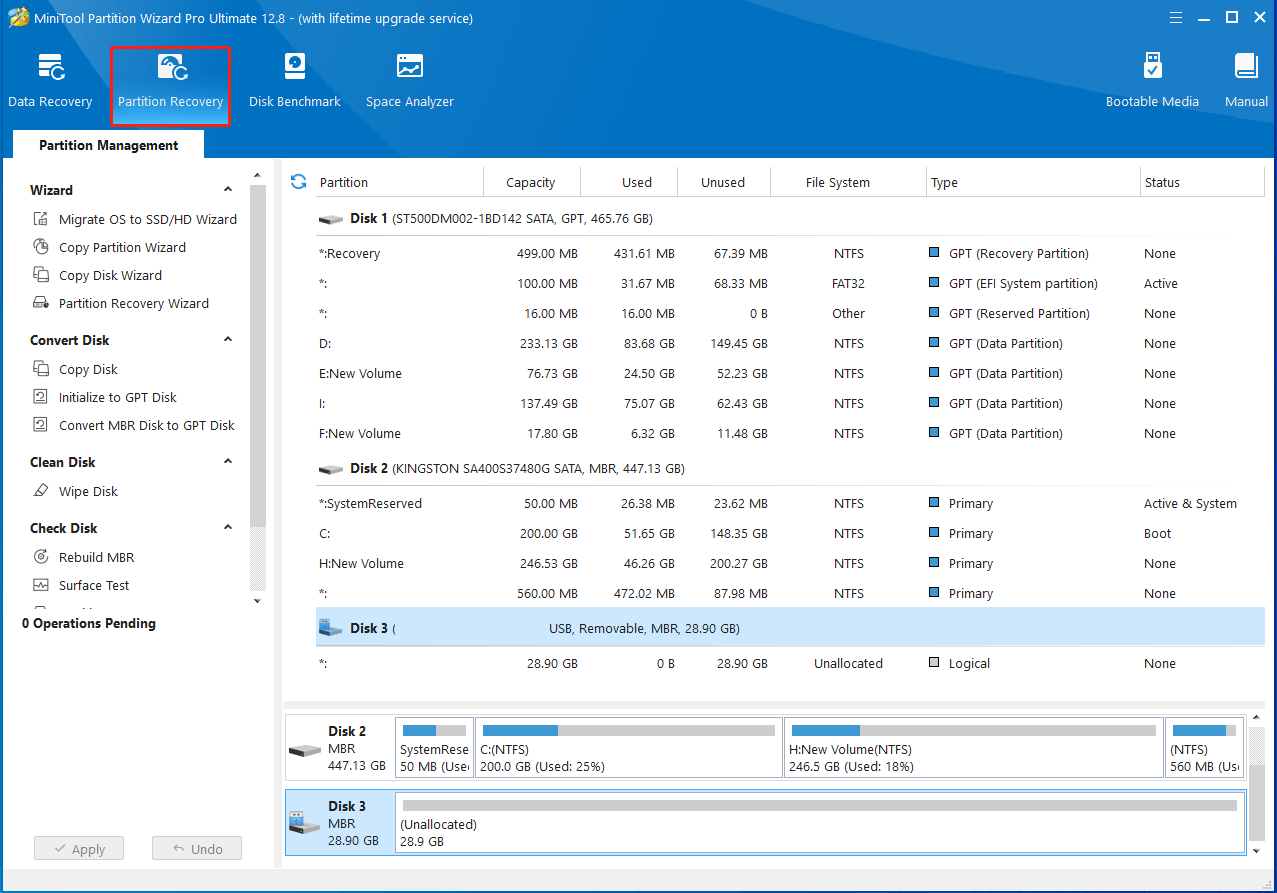This screenshot has width=1277, height=893.
Task: Select partition I: row
Action: tap(790, 403)
